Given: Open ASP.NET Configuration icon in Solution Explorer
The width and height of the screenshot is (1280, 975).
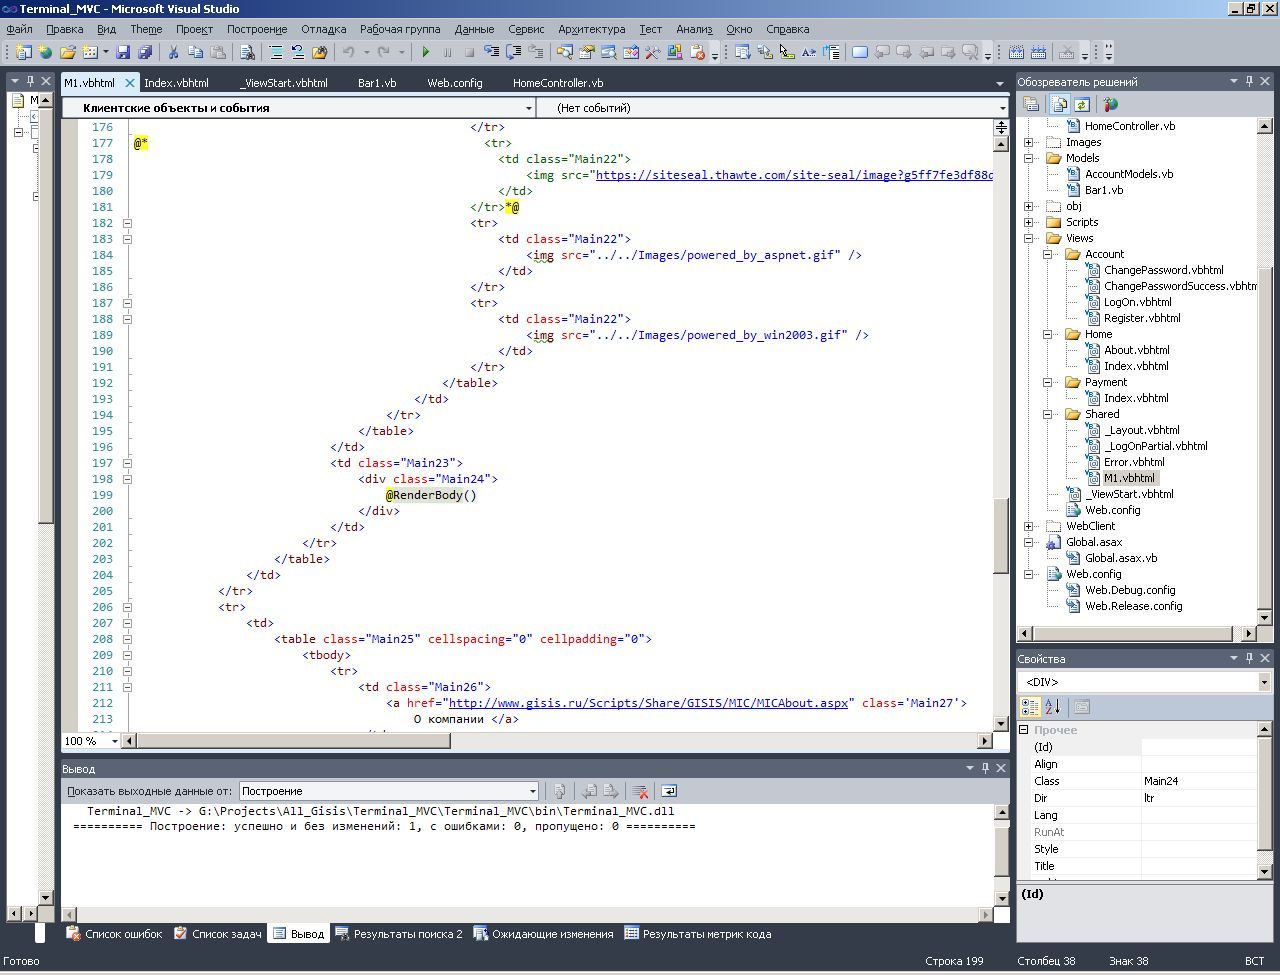Looking at the screenshot, I should tap(1110, 104).
